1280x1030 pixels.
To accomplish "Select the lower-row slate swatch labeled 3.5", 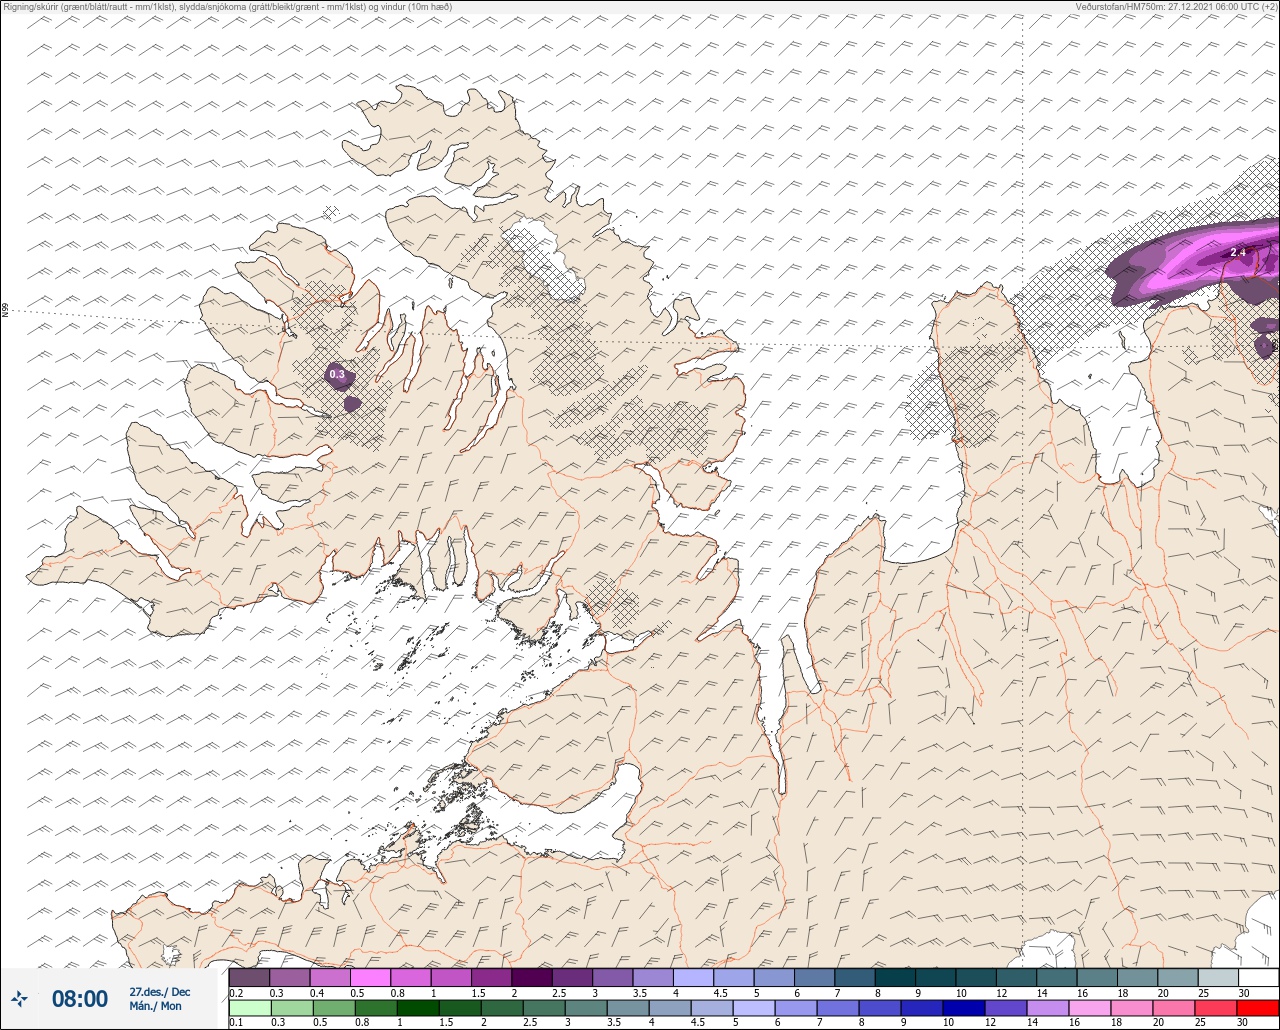I will point(628,1008).
